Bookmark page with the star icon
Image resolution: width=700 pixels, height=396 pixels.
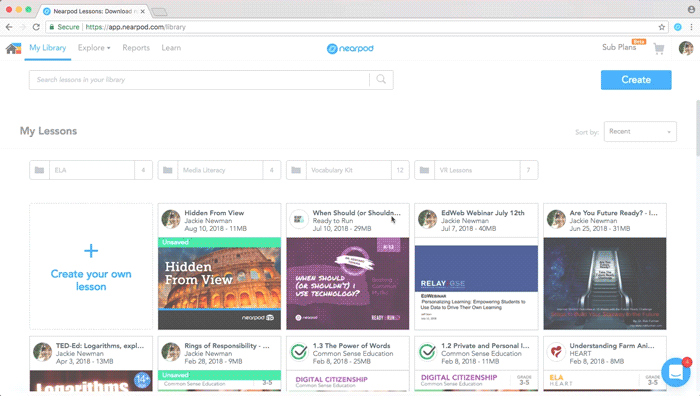point(662,27)
